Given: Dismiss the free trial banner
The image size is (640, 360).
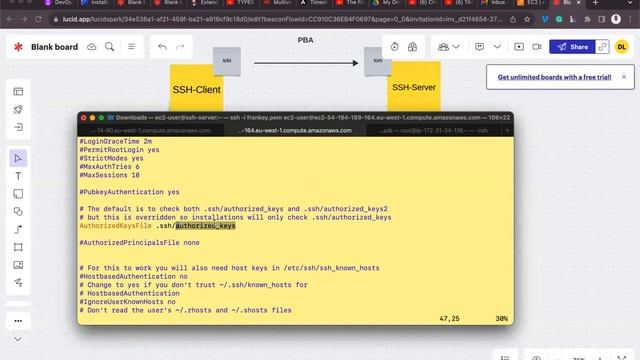Looking at the screenshot, I should (624, 77).
